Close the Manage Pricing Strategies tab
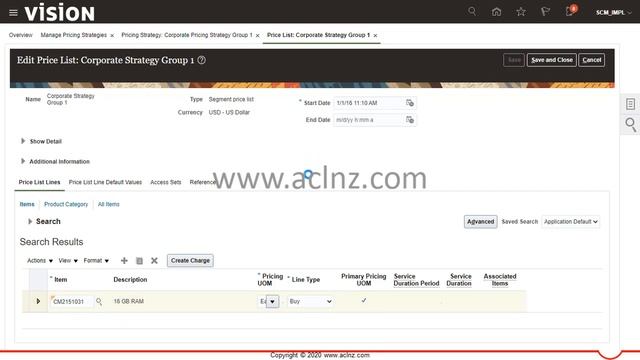 (112, 36)
